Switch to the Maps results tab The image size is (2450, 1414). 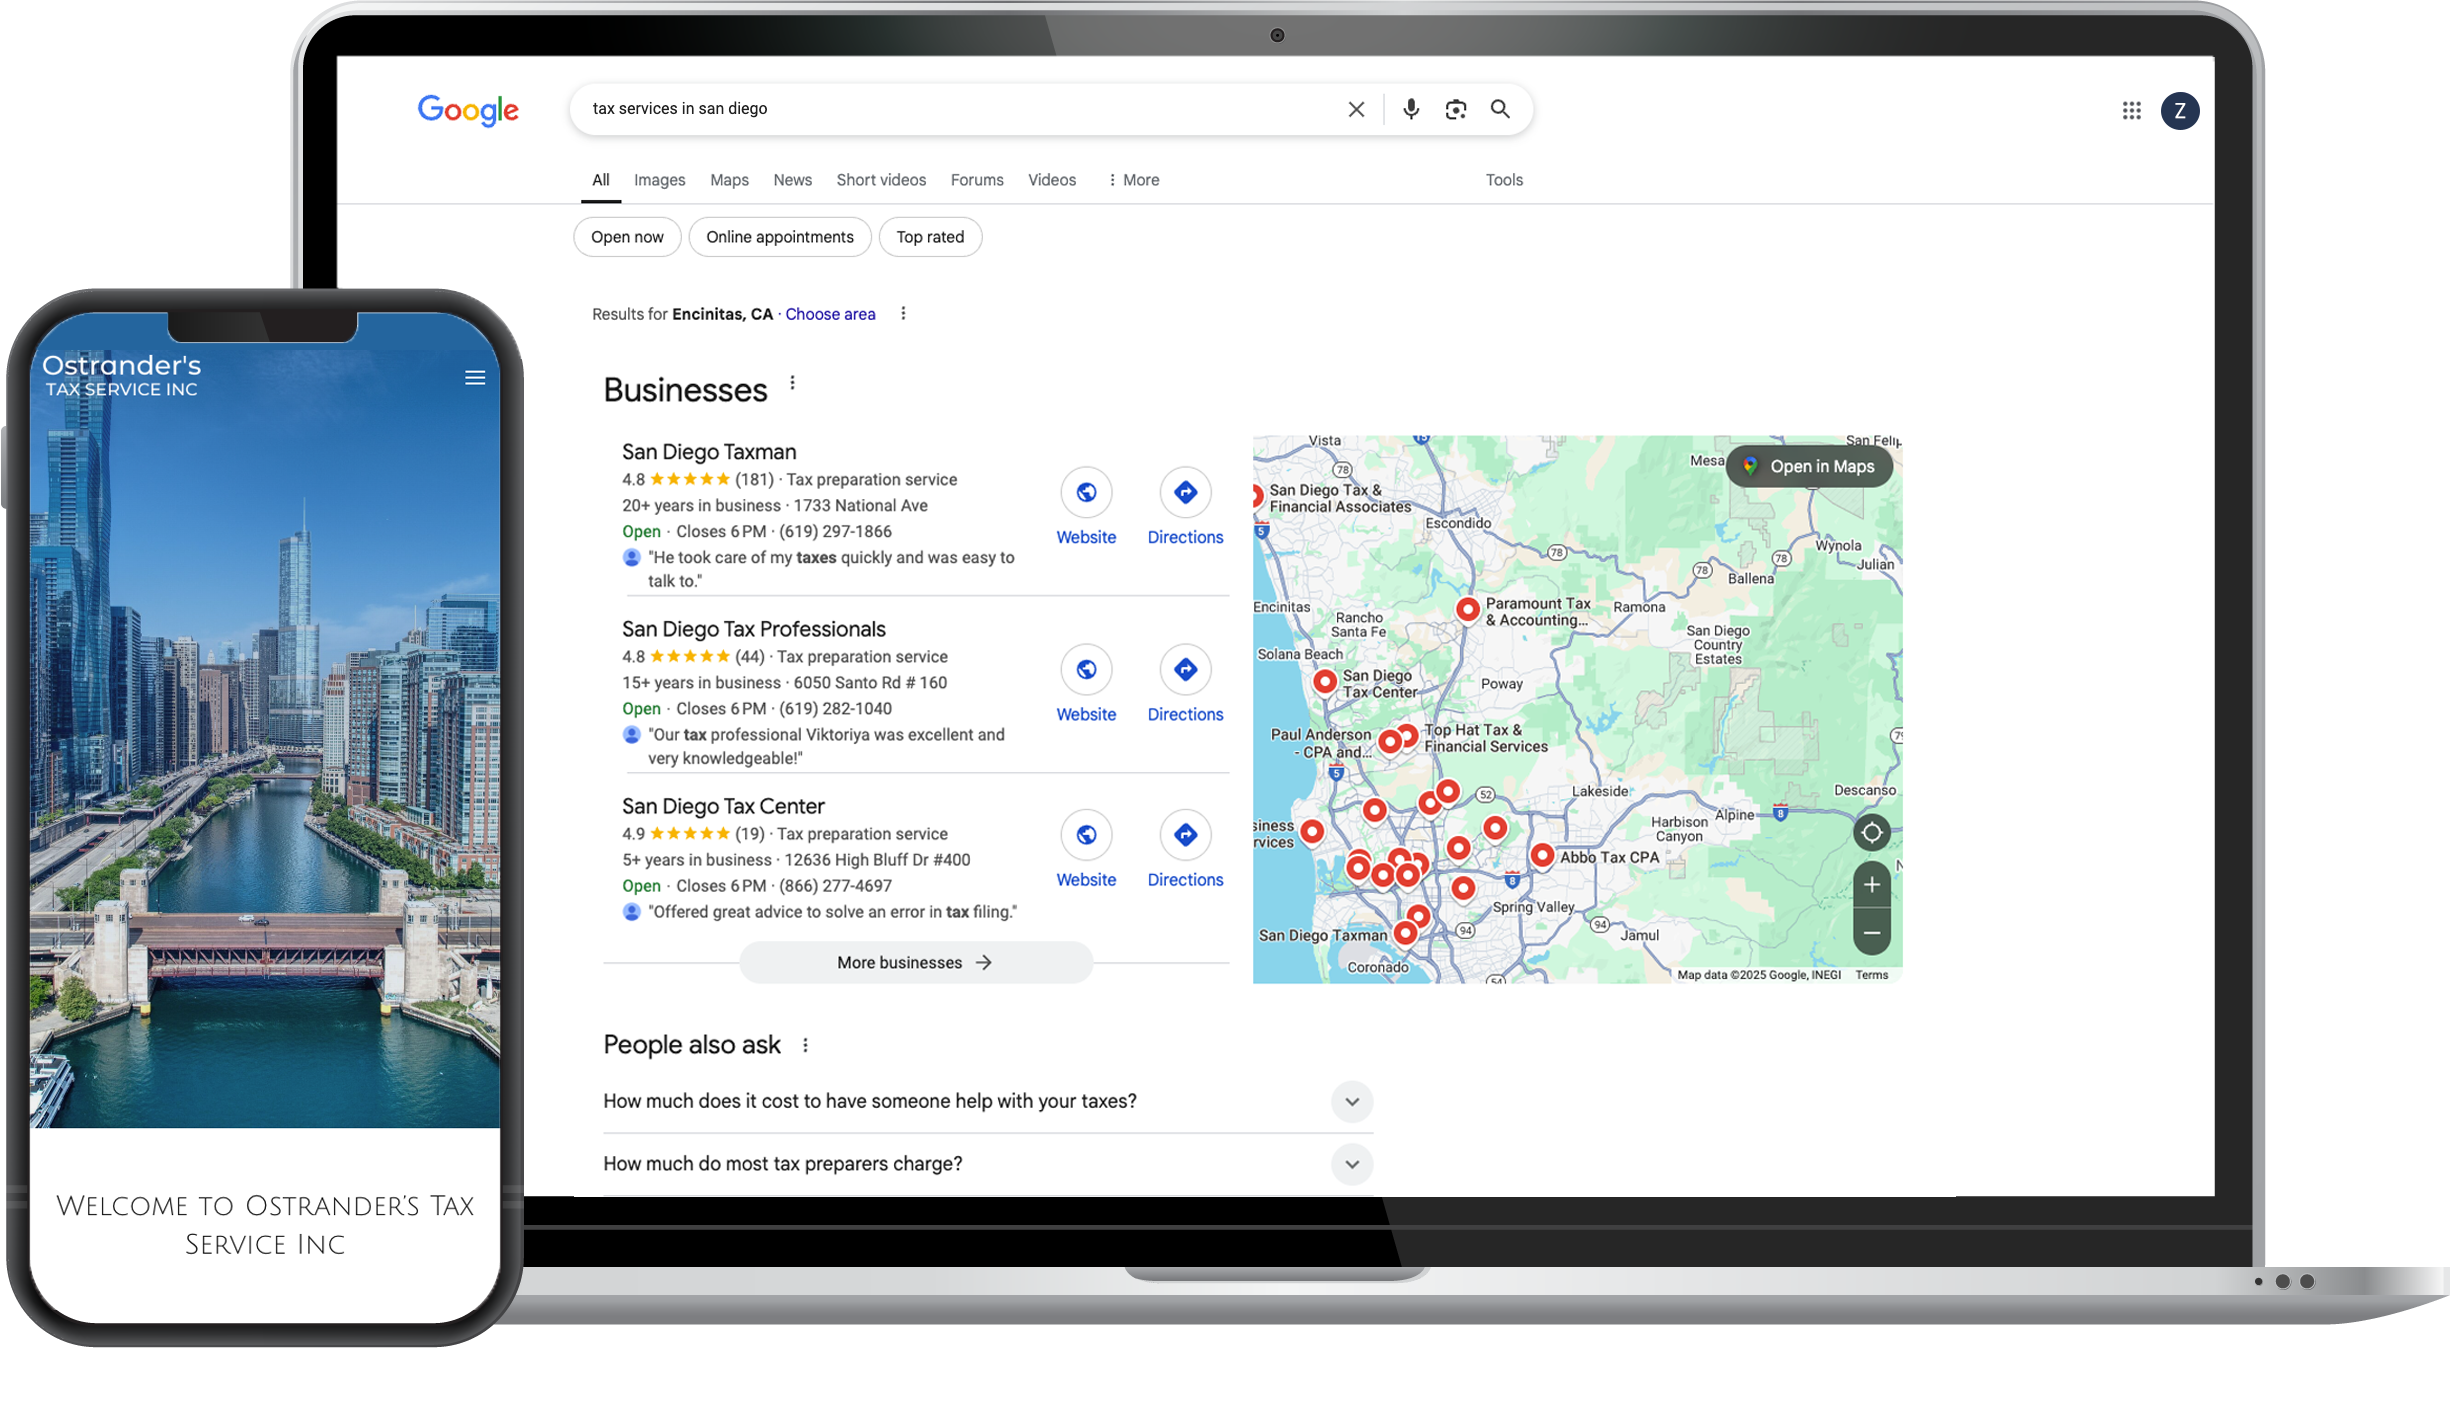click(x=729, y=180)
